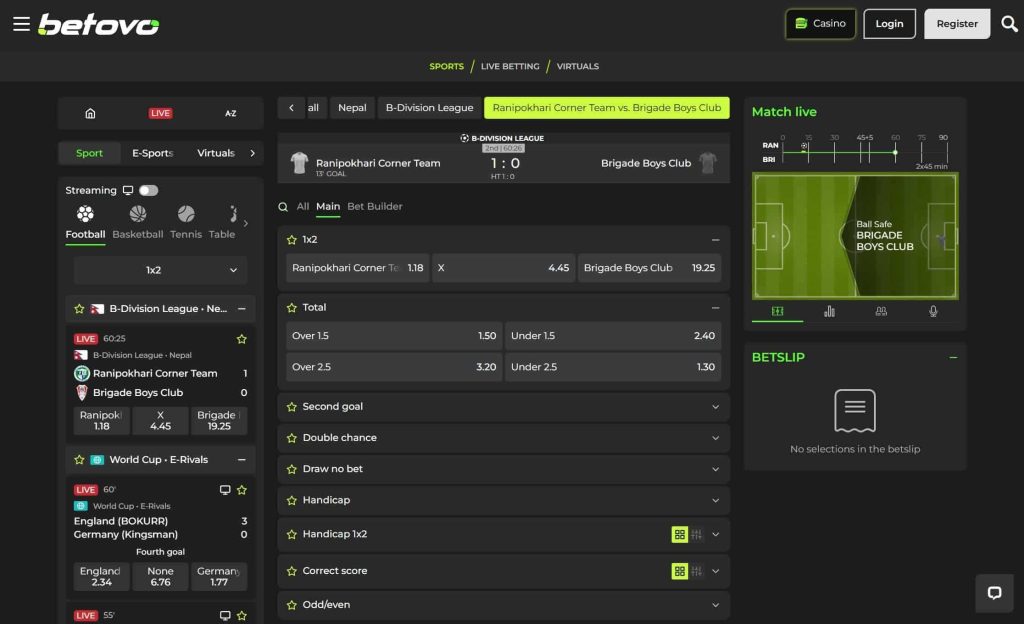Viewport: 1024px width, 624px height.
Task: Collapse the World Cup E-Rivals group
Action: pyautogui.click(x=242, y=460)
